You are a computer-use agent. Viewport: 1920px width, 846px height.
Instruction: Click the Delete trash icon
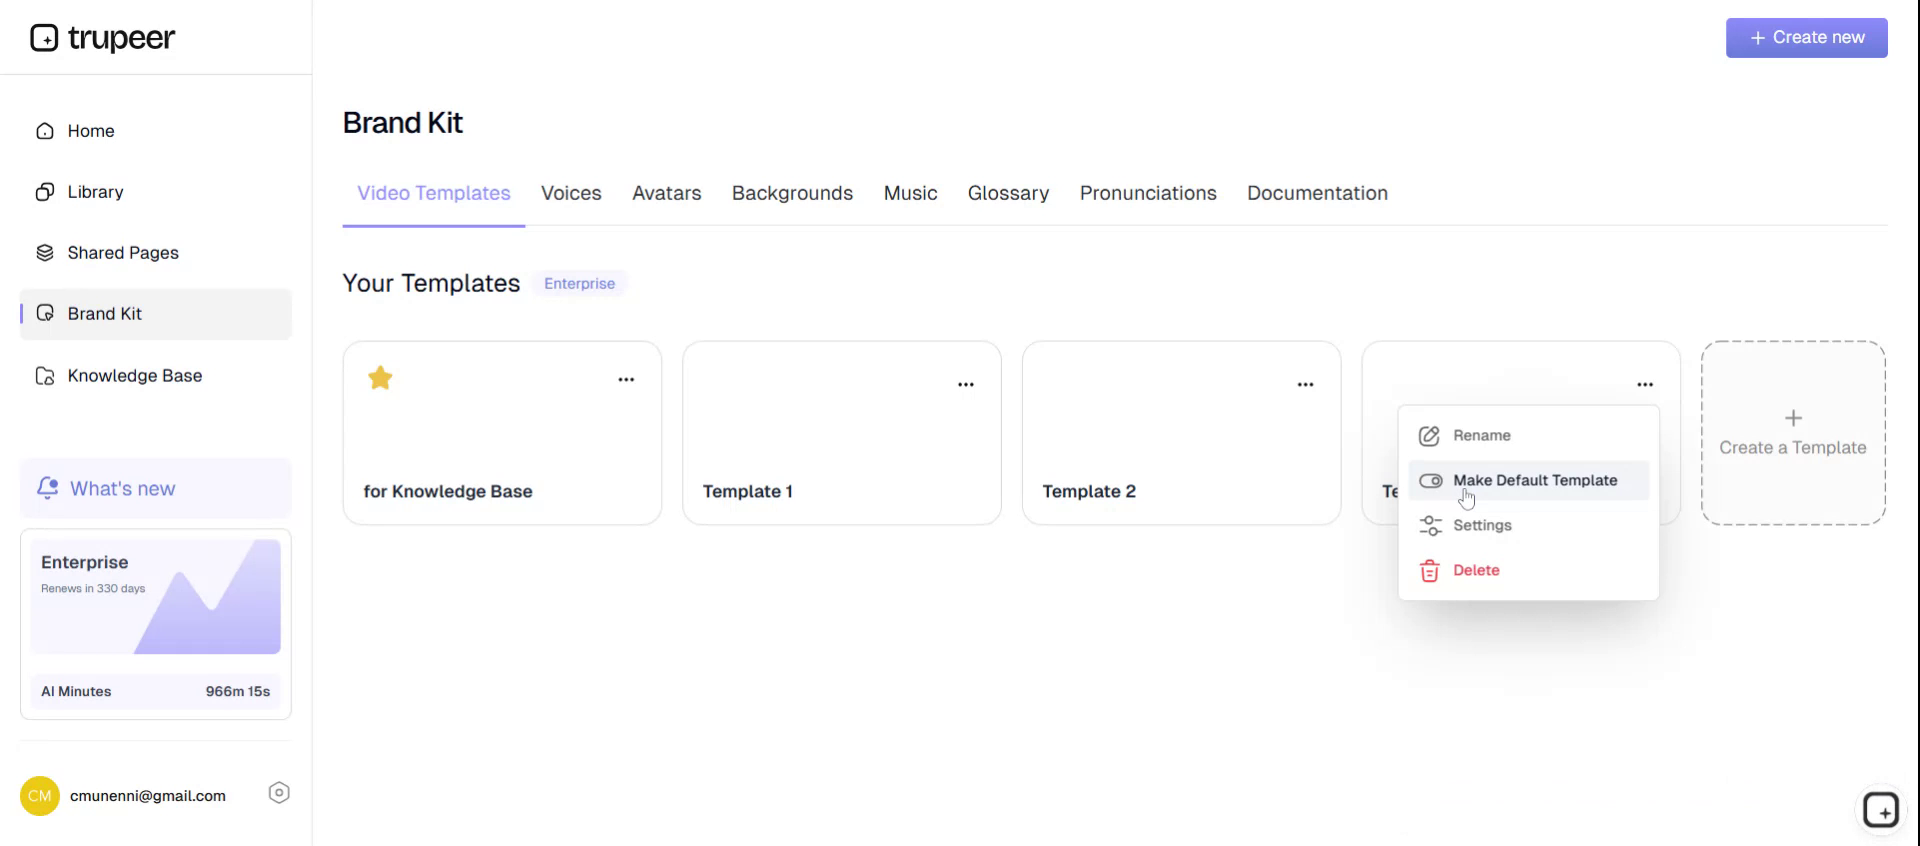tap(1430, 570)
